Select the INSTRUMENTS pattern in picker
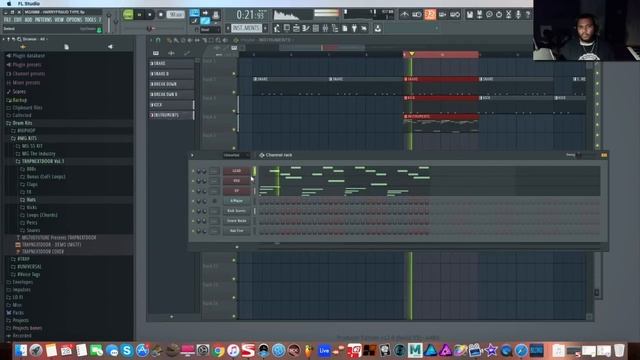The image size is (640, 360). pyautogui.click(x=171, y=115)
